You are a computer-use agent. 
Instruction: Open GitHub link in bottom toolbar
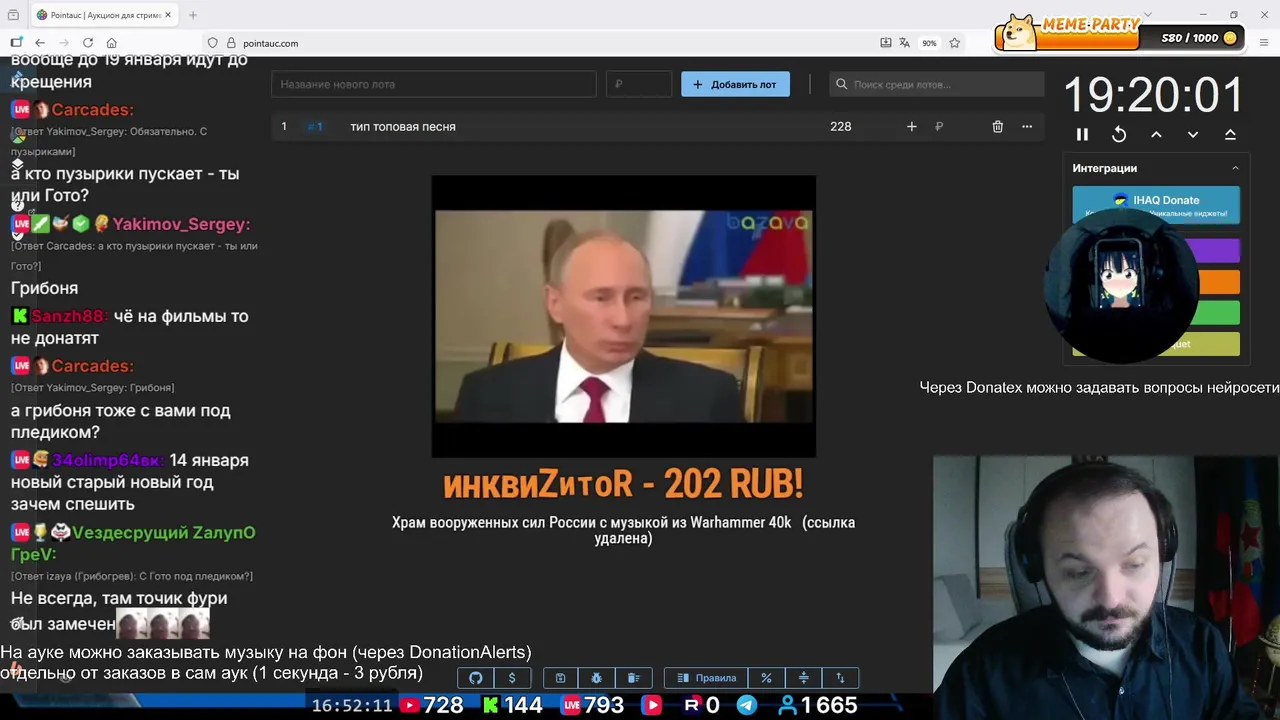(x=476, y=678)
